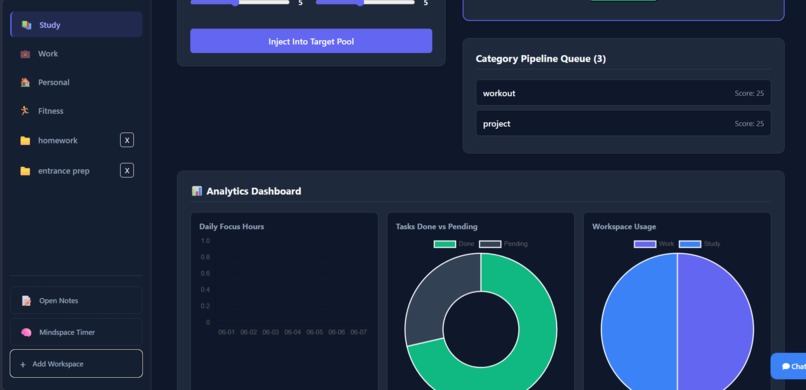This screenshot has height=390, width=806.
Task: Click the Personal house icon
Action: click(x=25, y=82)
